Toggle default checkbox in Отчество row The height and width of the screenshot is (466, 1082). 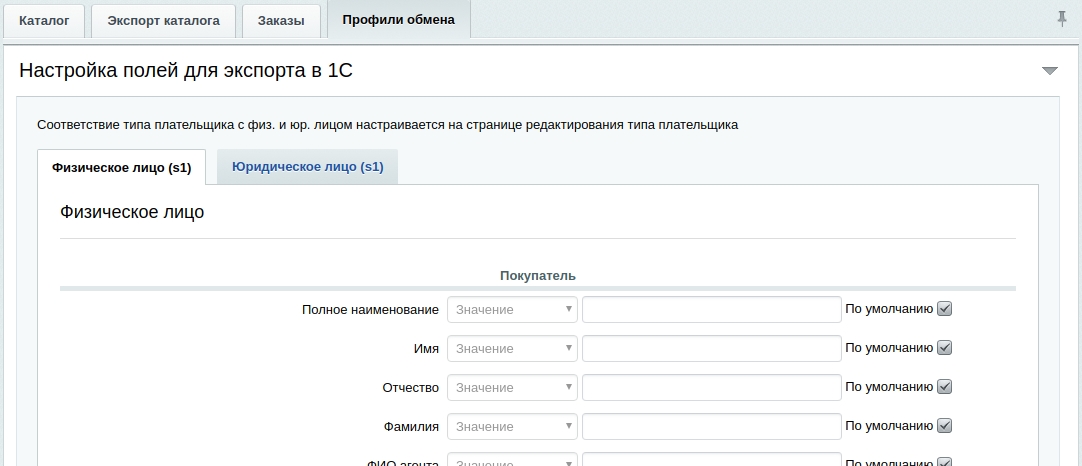click(944, 387)
